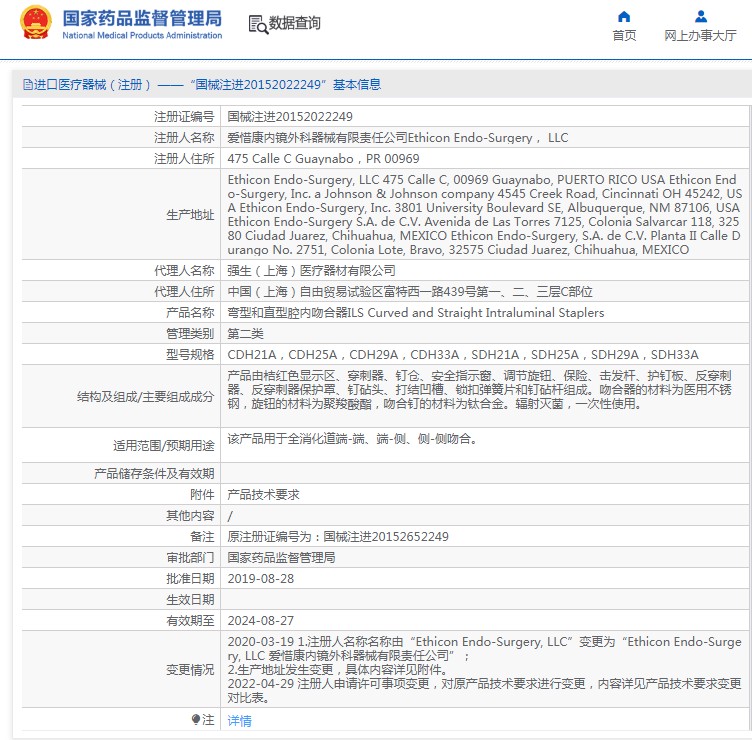Click the 附件 row label
Viewport: 752px width, 740px height.
(x=202, y=494)
